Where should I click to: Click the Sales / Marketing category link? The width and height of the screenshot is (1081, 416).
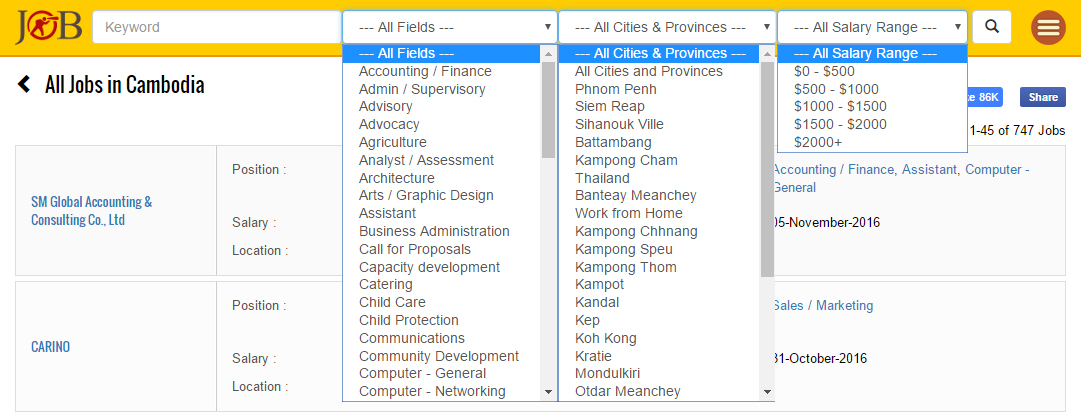click(822, 306)
